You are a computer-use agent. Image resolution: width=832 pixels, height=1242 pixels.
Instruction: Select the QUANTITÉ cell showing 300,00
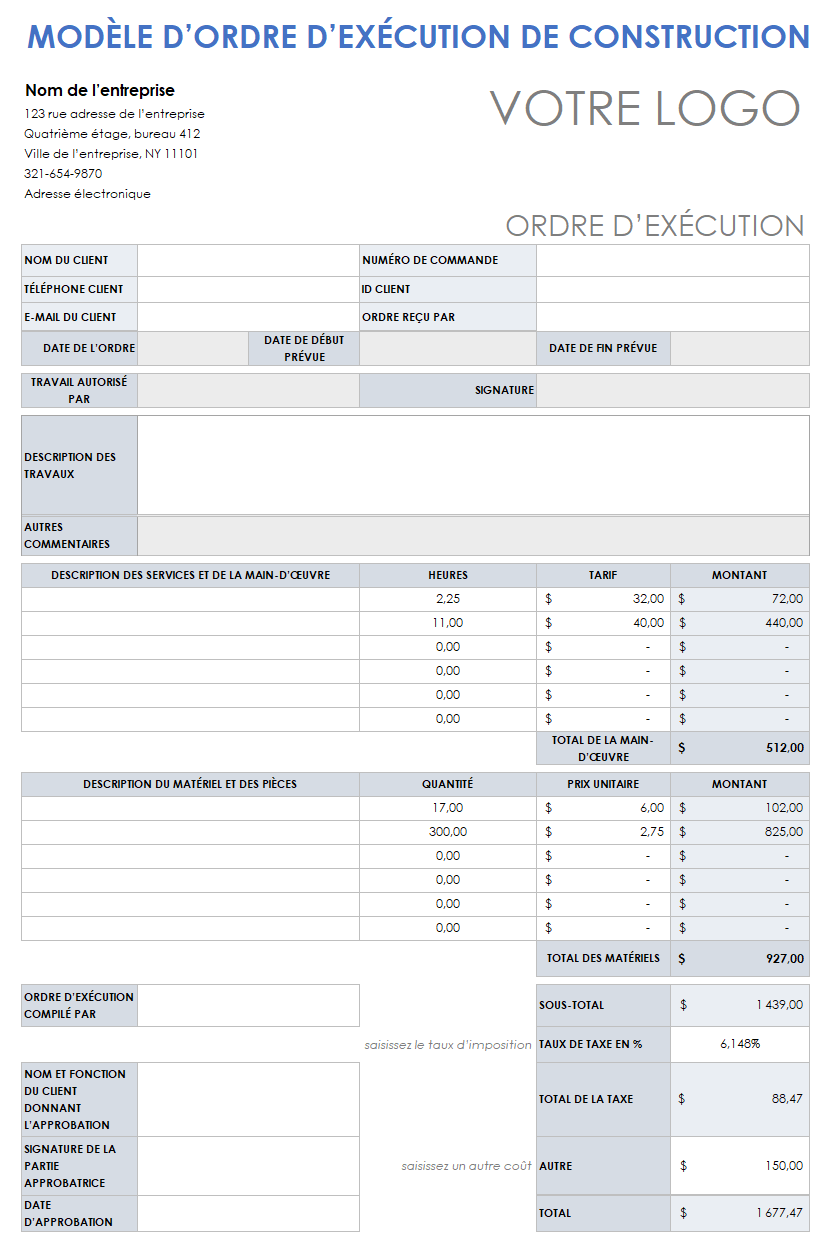pyautogui.click(x=447, y=831)
